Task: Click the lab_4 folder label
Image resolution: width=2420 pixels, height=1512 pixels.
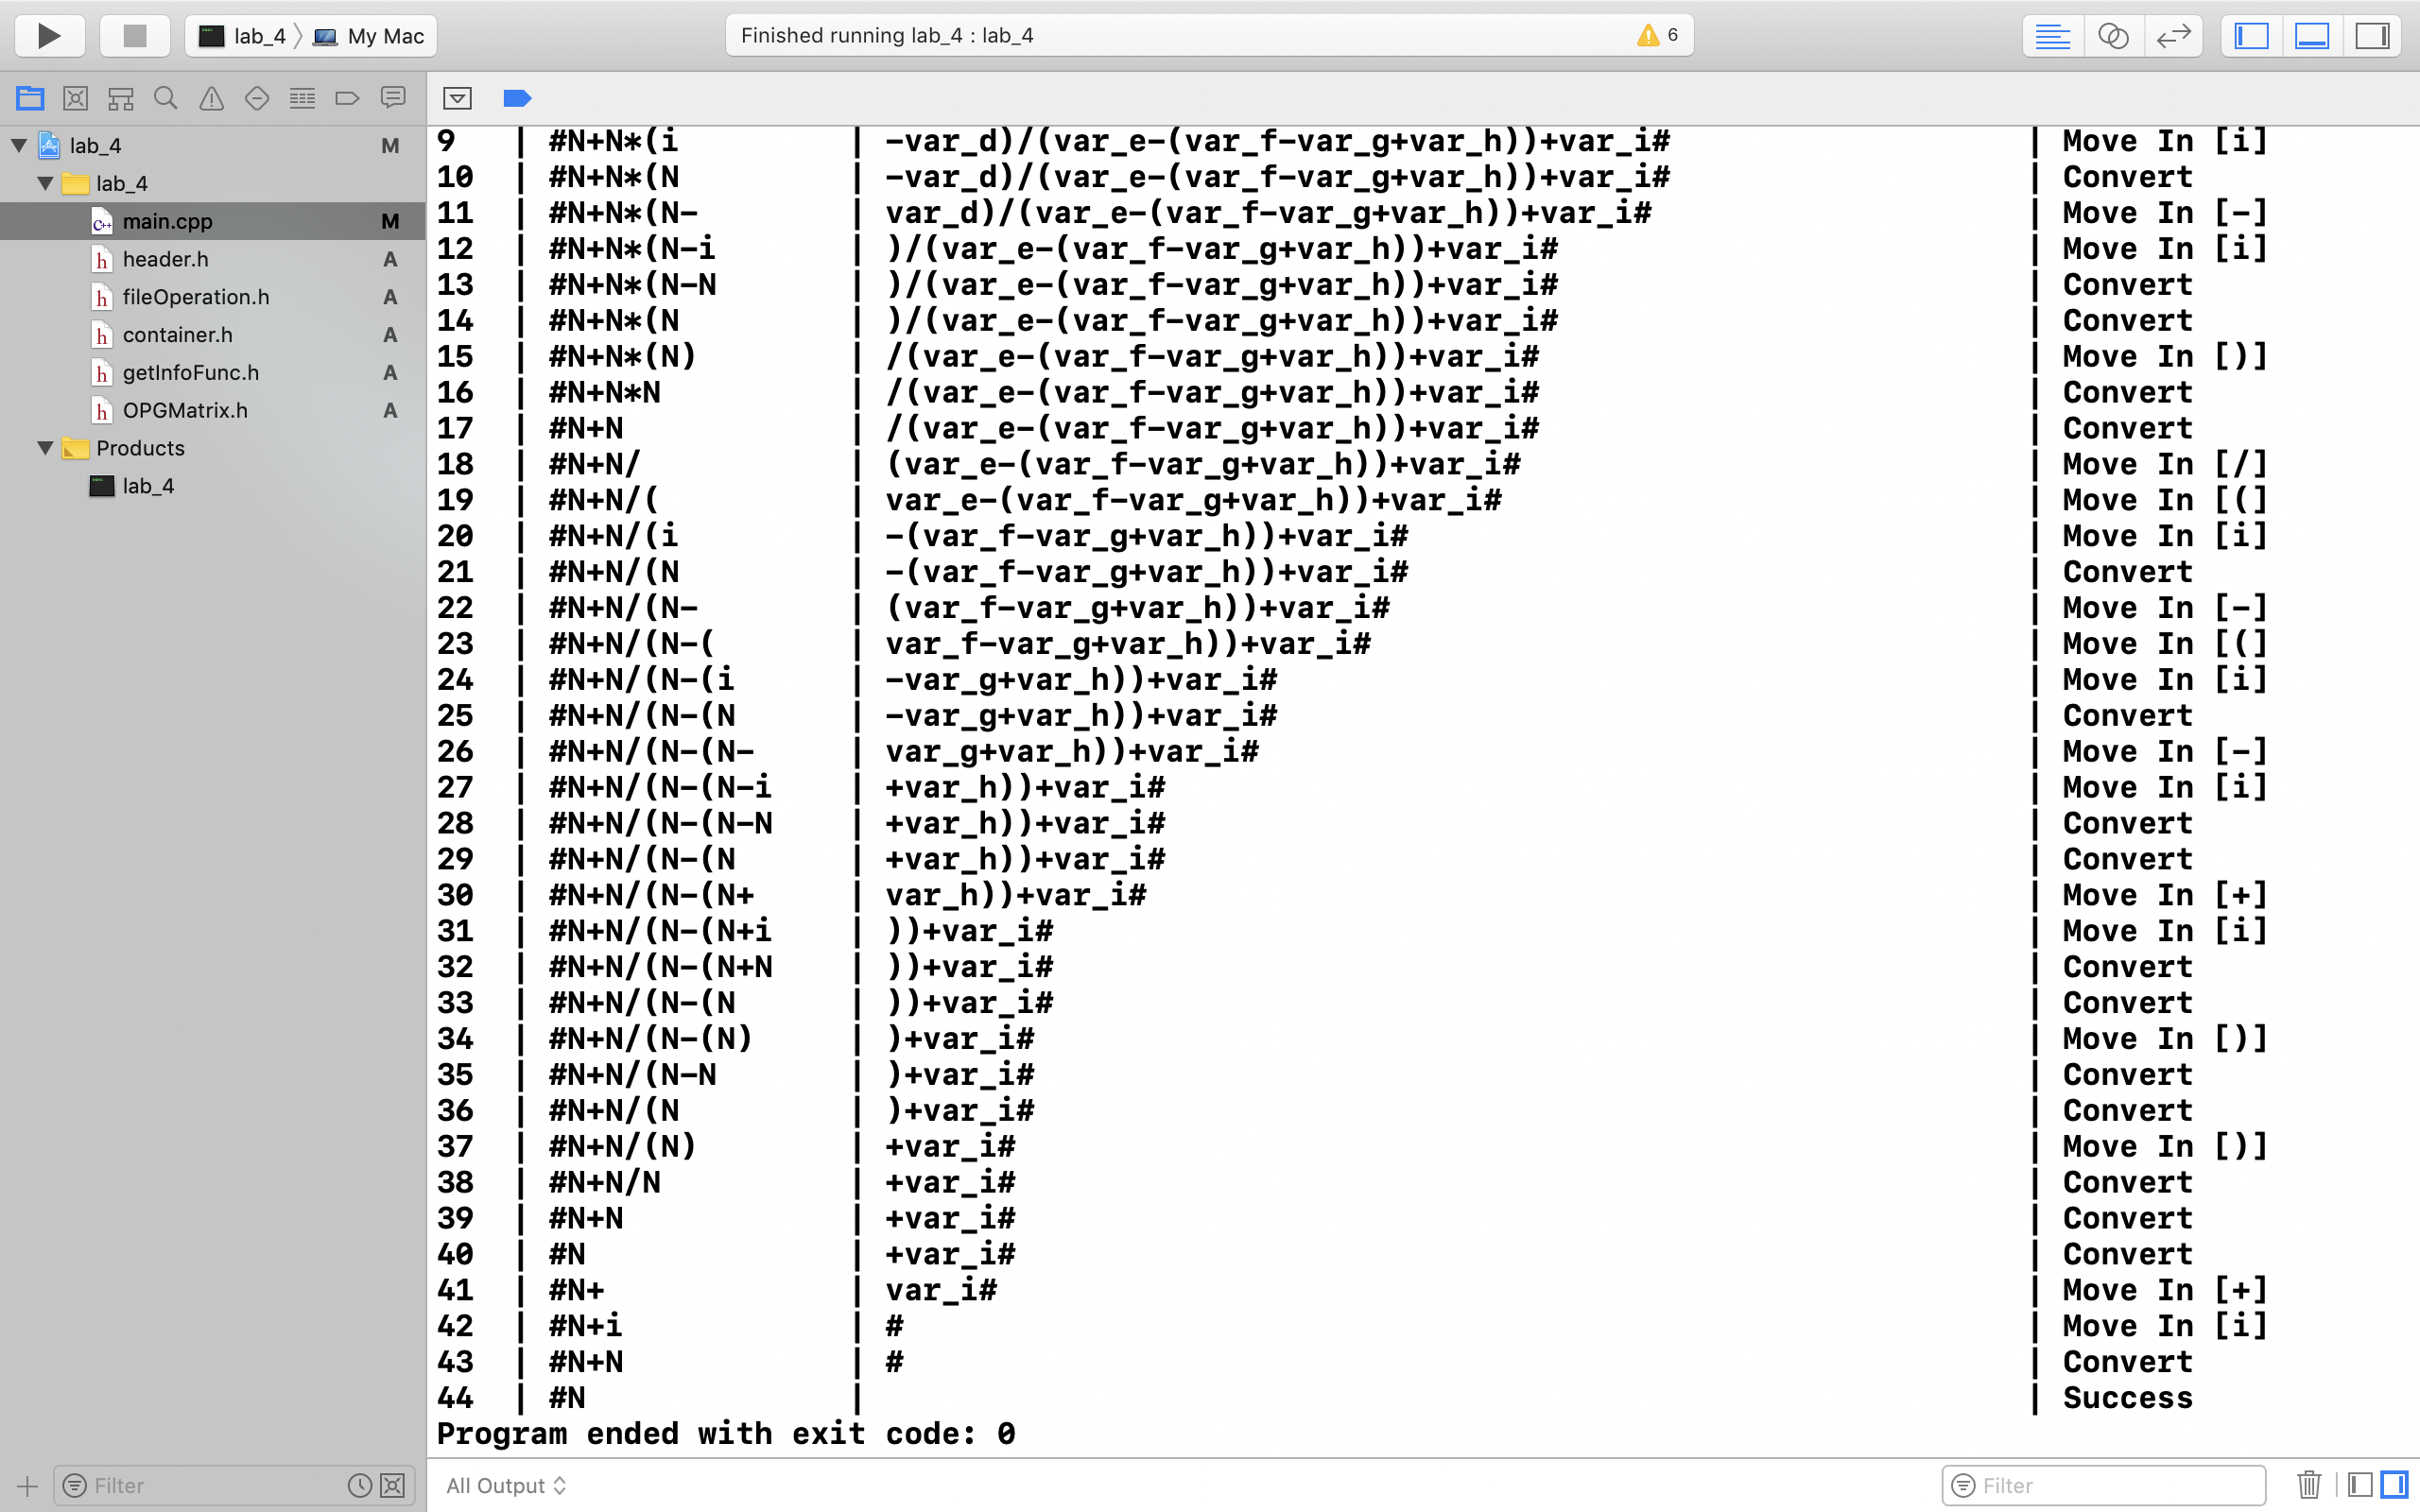Action: pyautogui.click(x=122, y=183)
